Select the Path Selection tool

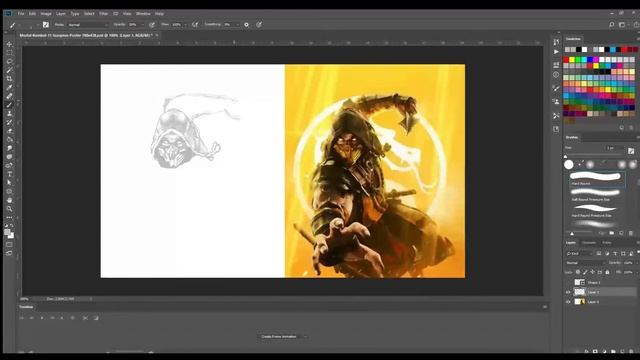[9, 183]
